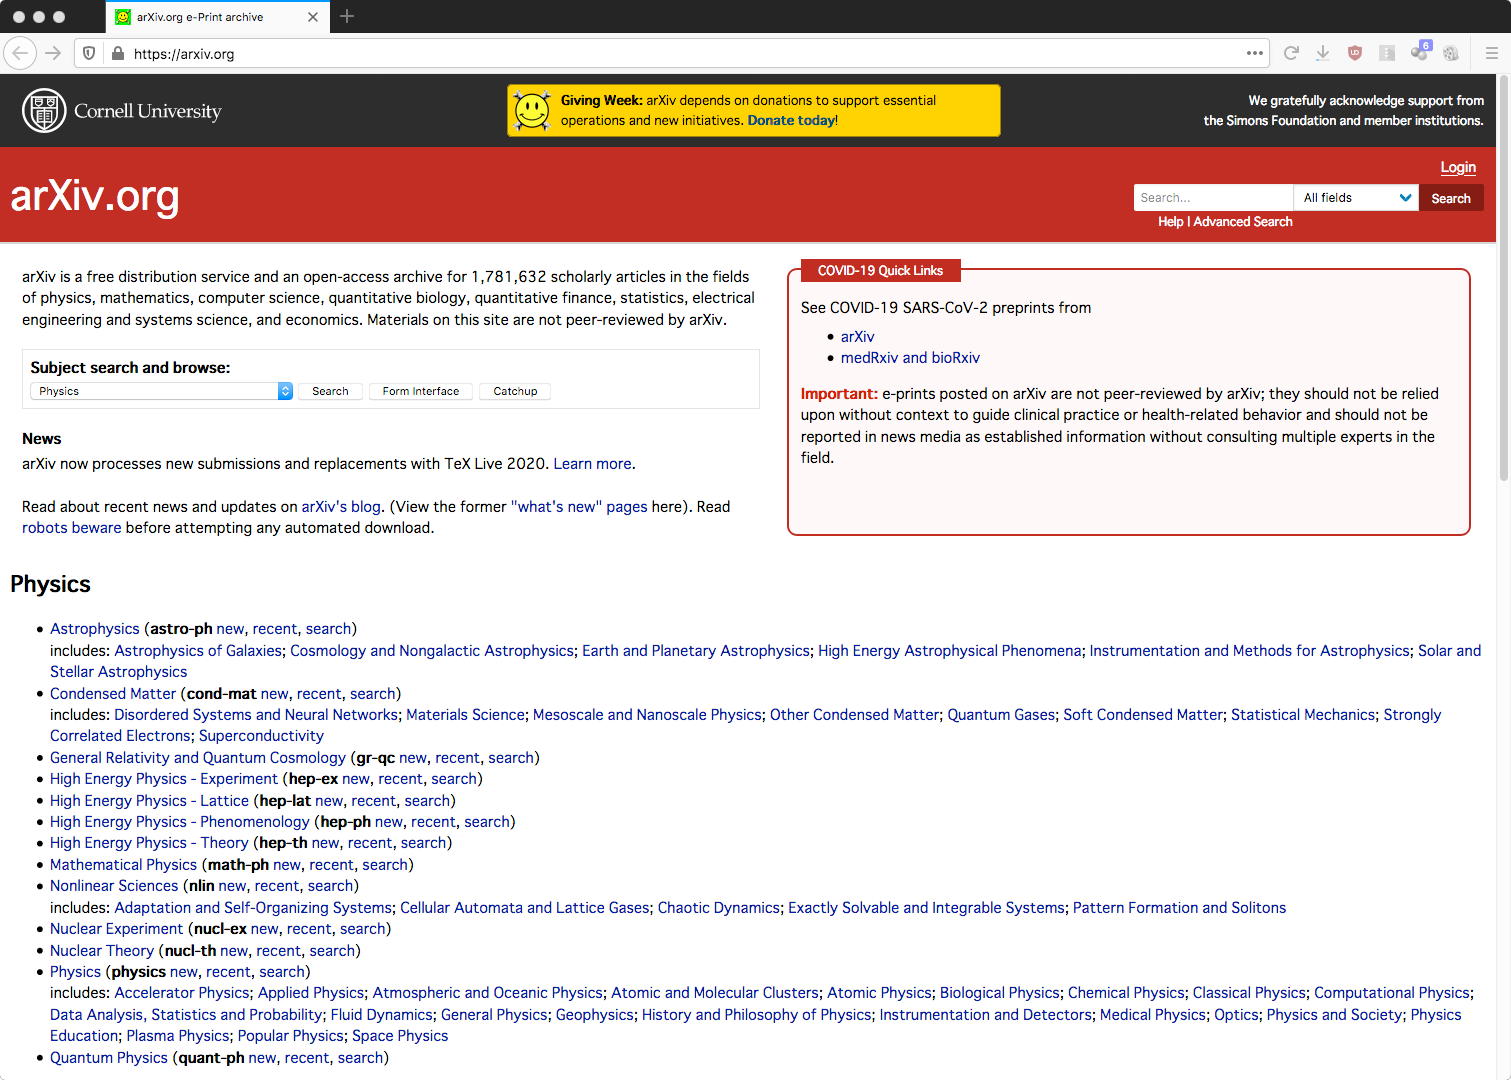Open the downloads arrow in toolbar

click(1322, 53)
